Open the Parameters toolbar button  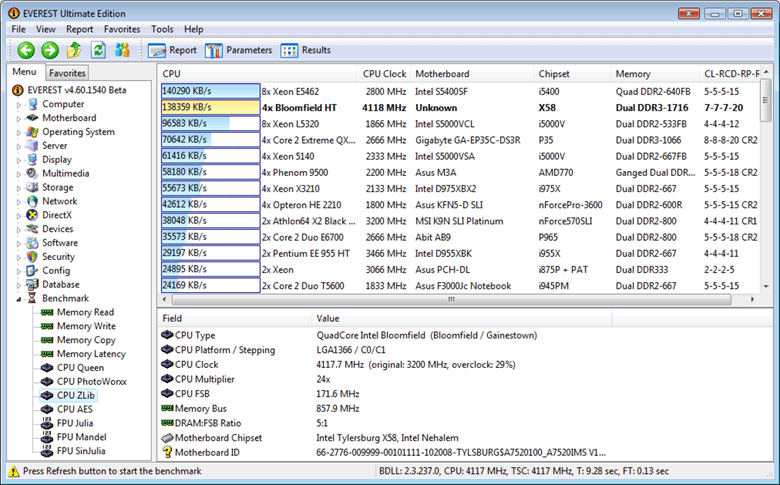click(x=238, y=50)
